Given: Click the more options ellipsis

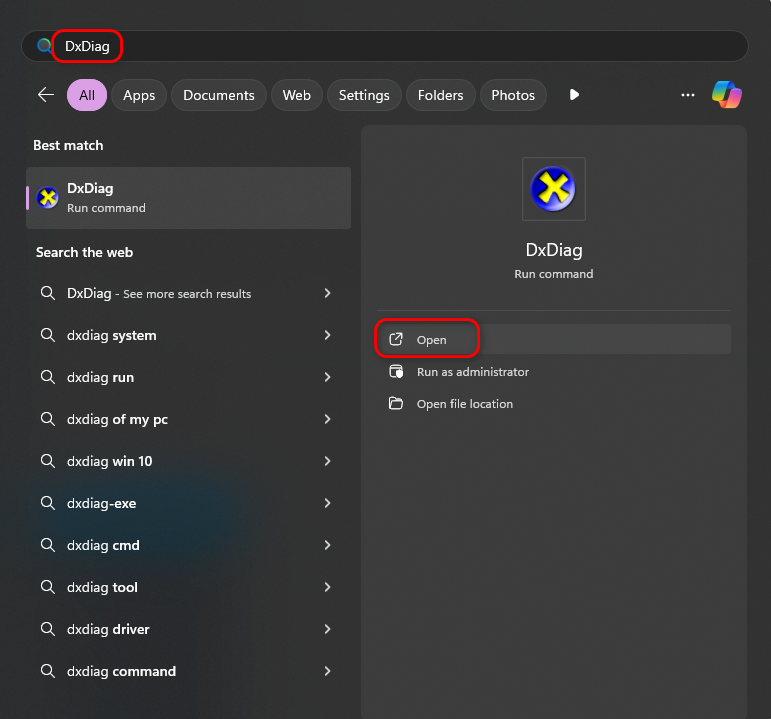Looking at the screenshot, I should pos(687,95).
